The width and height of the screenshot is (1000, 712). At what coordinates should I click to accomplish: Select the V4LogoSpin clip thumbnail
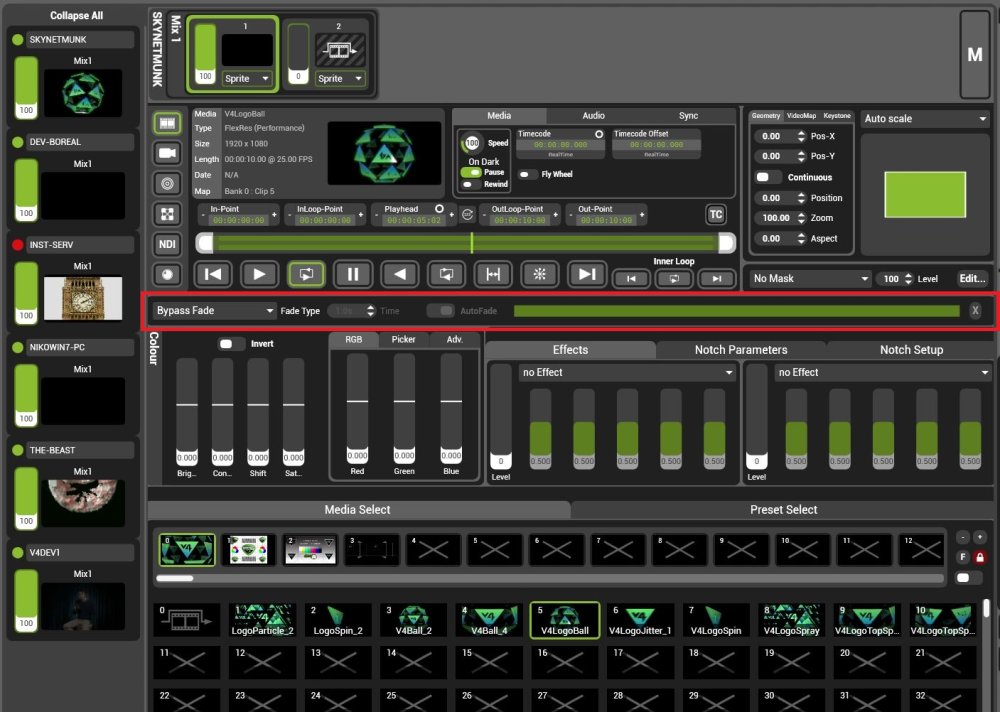[716, 618]
